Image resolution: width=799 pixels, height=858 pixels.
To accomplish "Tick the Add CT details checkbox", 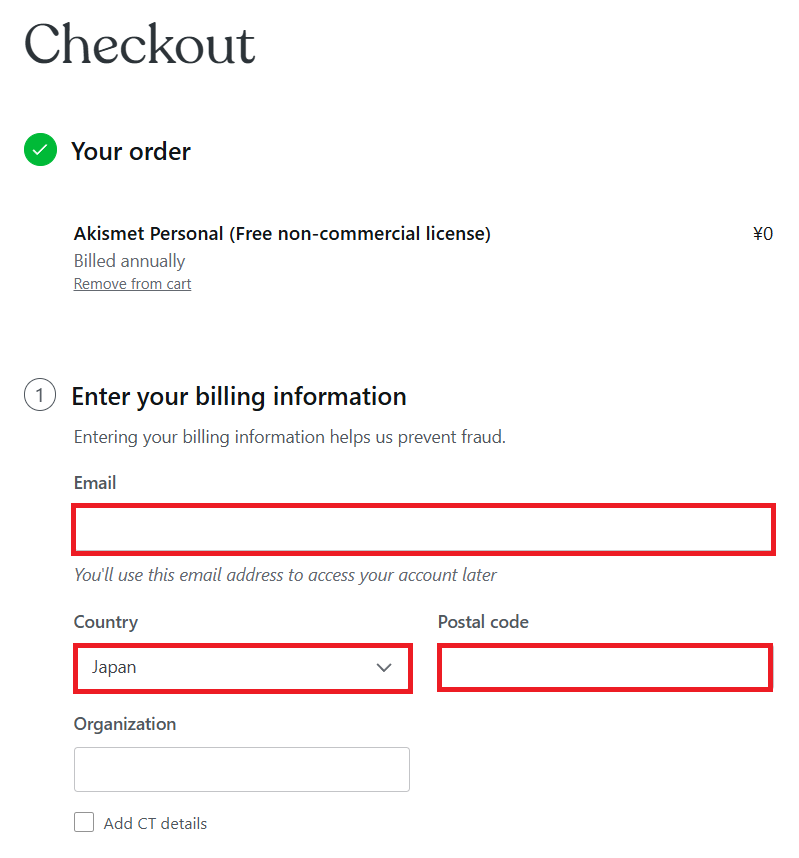I will (x=84, y=823).
